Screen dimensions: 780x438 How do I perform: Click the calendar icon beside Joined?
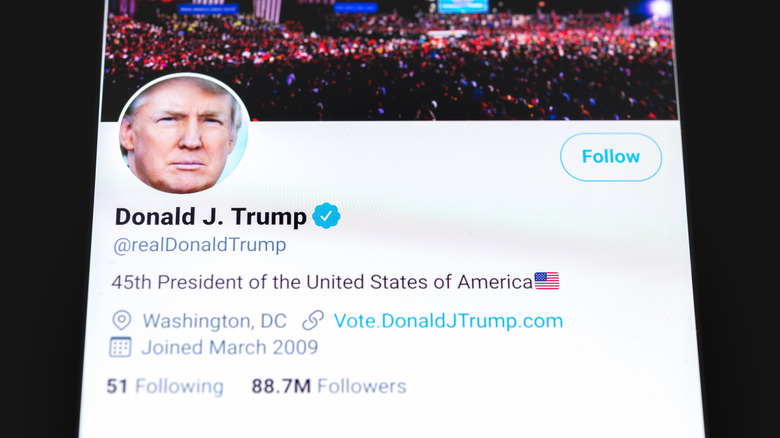tap(121, 348)
